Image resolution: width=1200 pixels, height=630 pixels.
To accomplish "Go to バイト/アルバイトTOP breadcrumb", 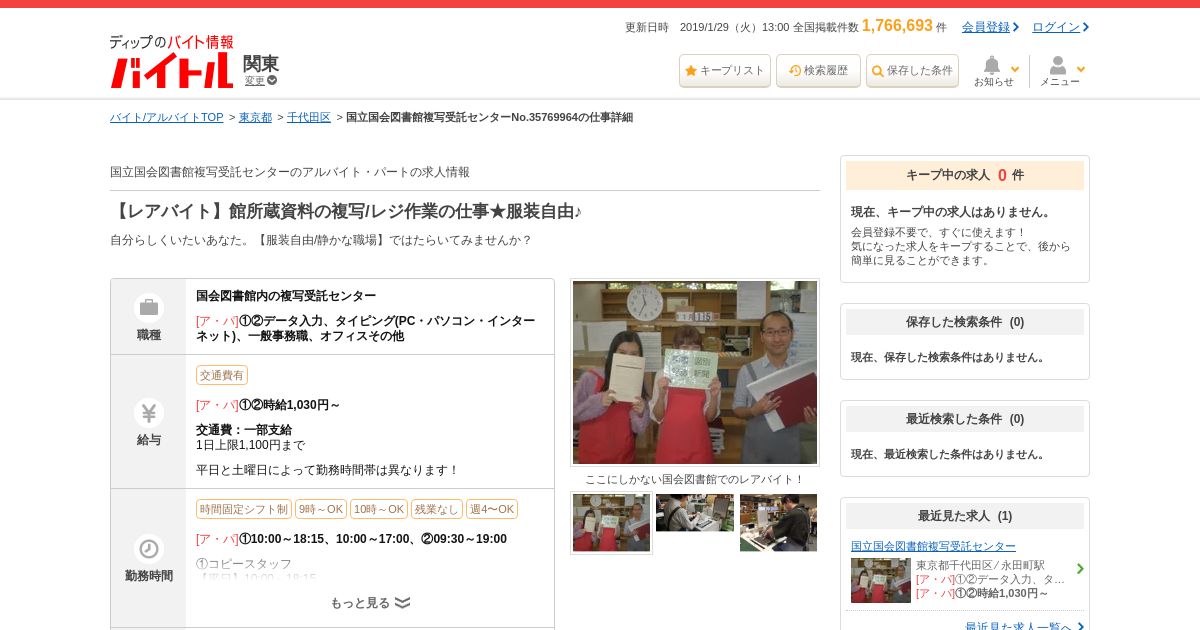I will (x=167, y=118).
